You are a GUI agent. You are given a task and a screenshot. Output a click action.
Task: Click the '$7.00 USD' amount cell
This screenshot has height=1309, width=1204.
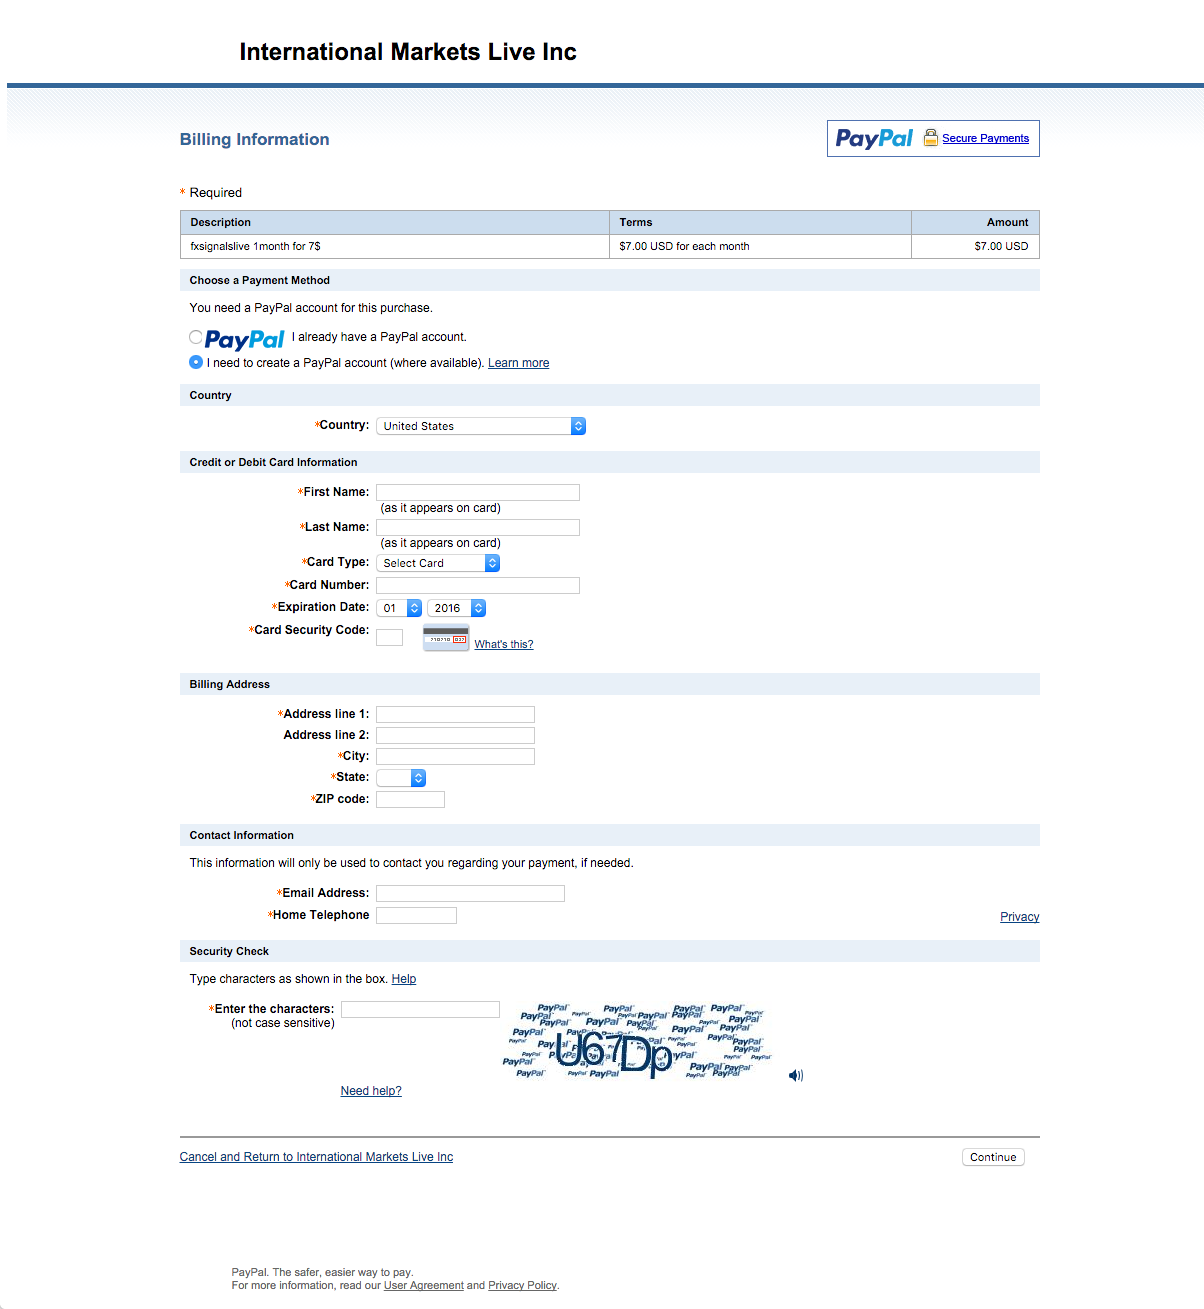click(x=975, y=246)
